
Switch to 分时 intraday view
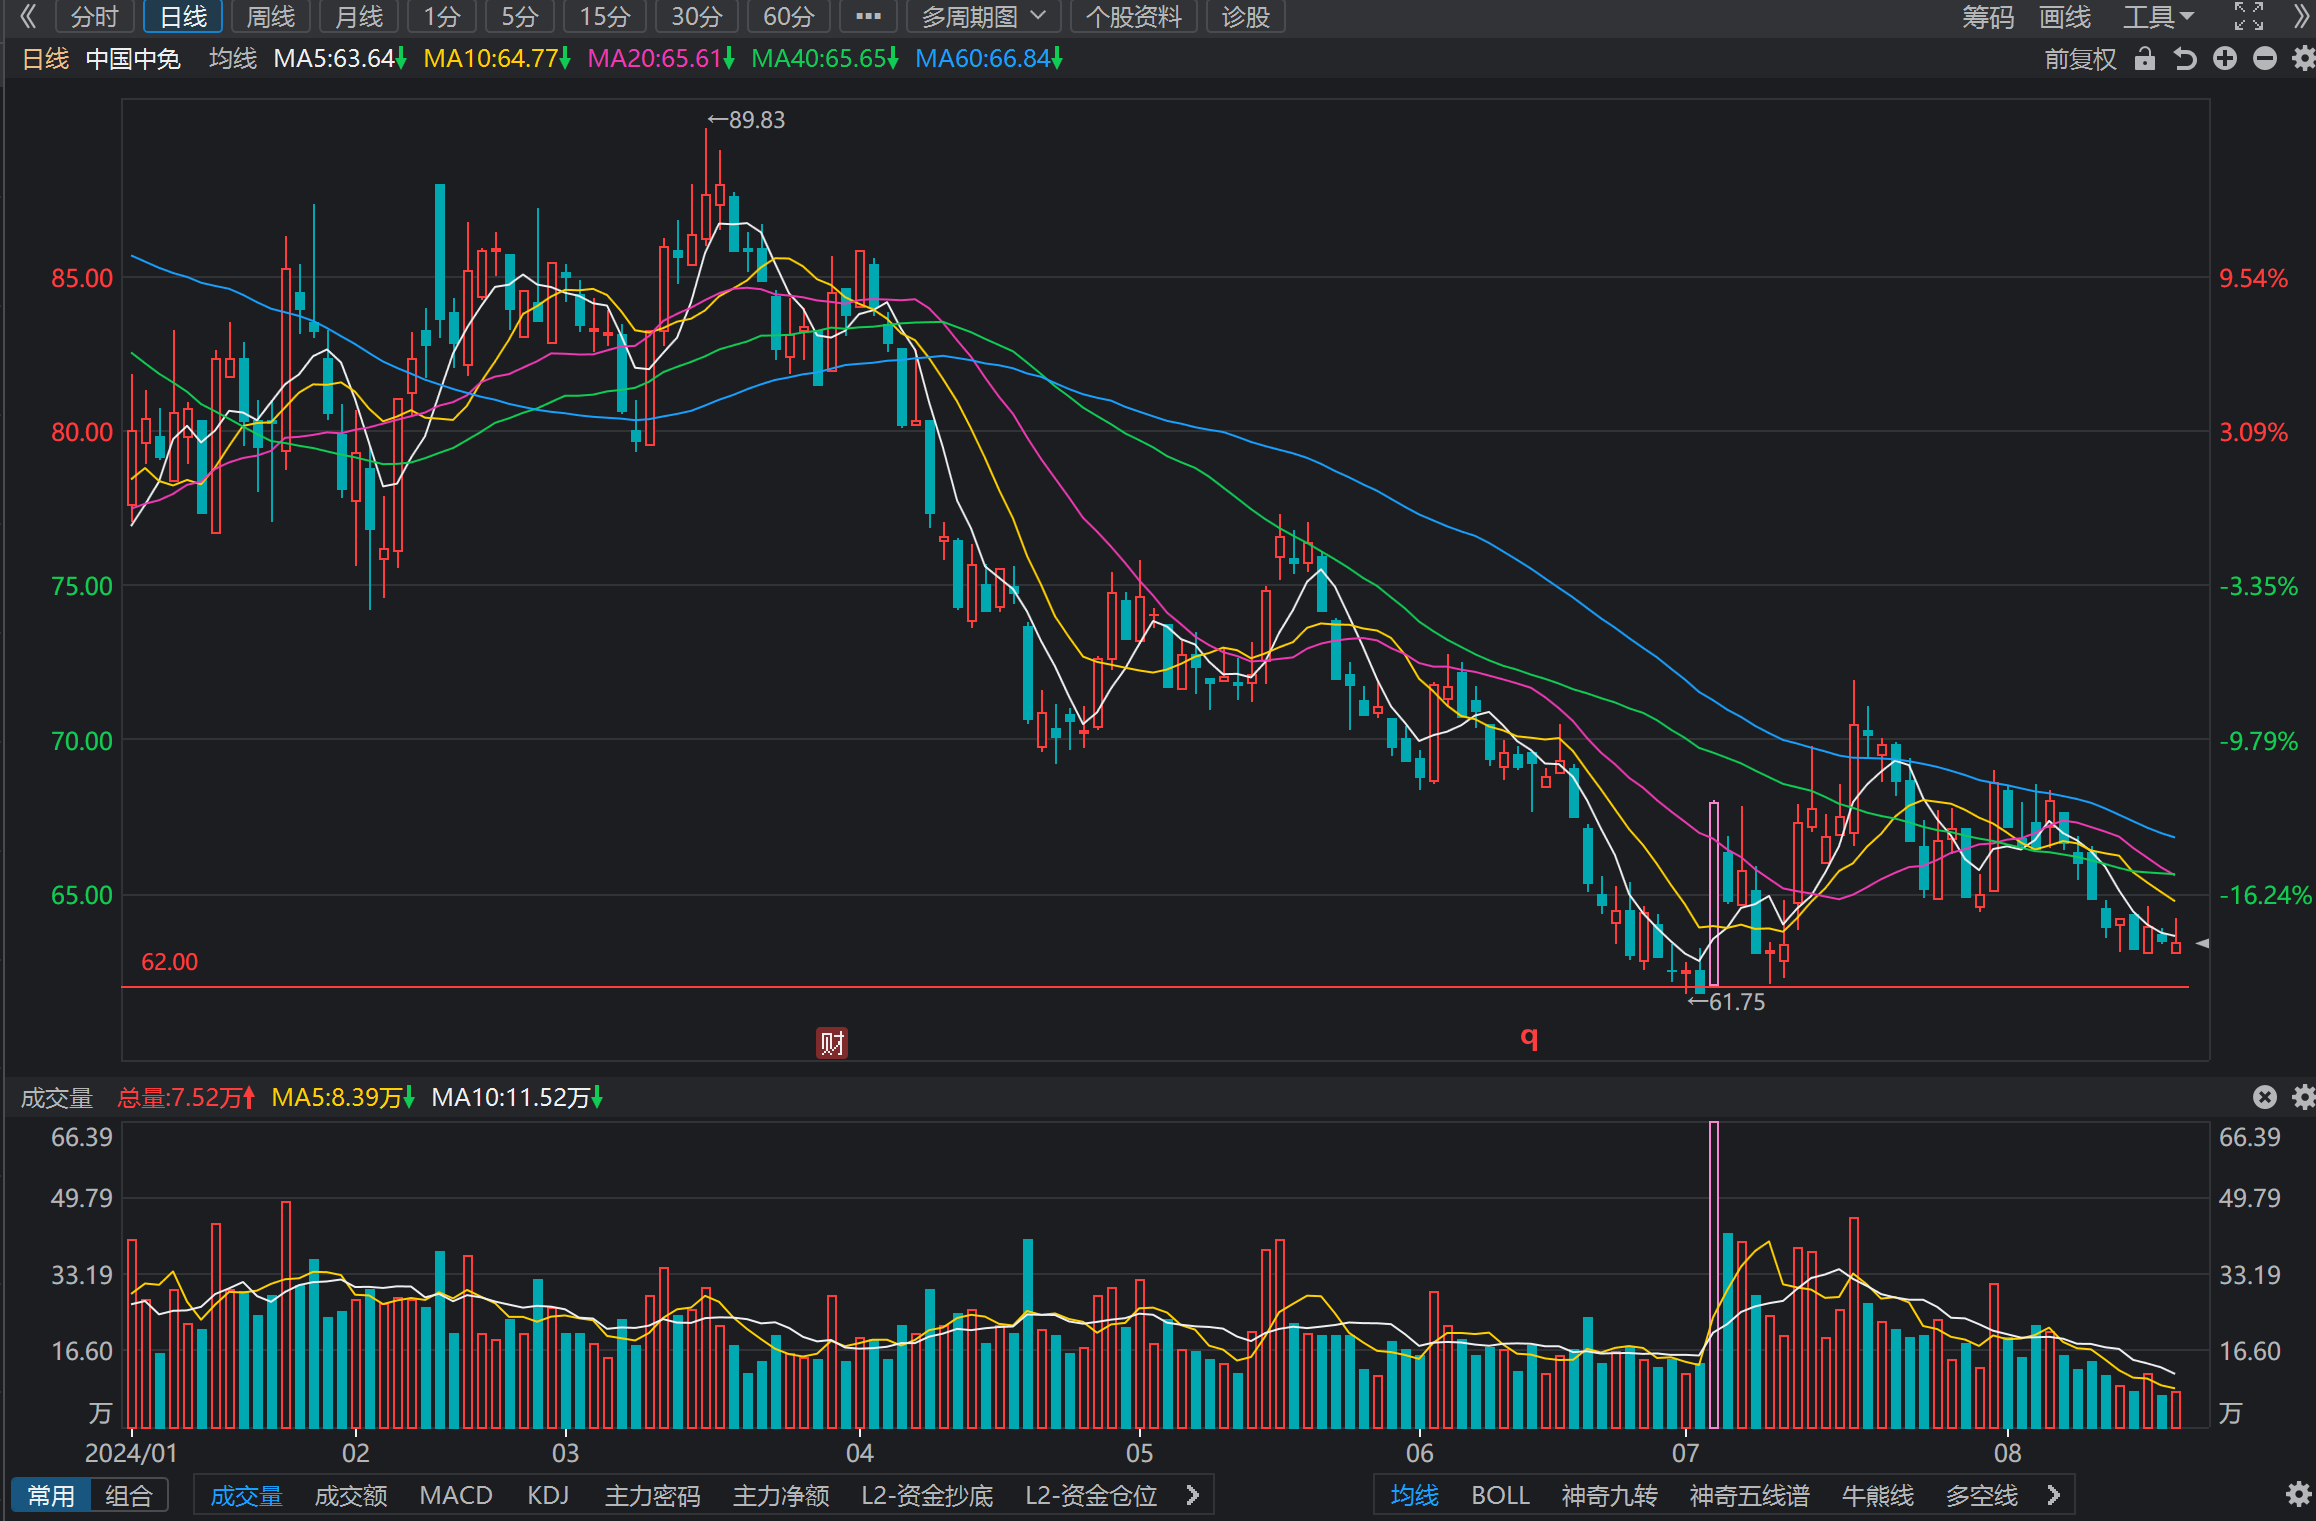[x=95, y=16]
